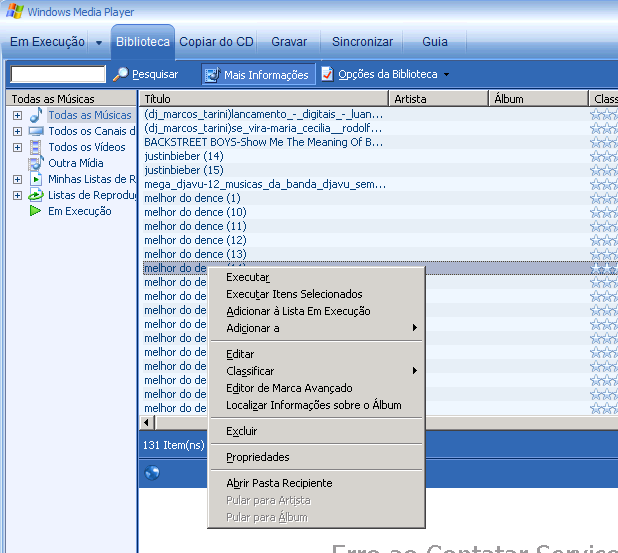The image size is (618, 553).
Task: Click the Listas de Reprodução automática icon
Action: pyautogui.click(x=36, y=195)
